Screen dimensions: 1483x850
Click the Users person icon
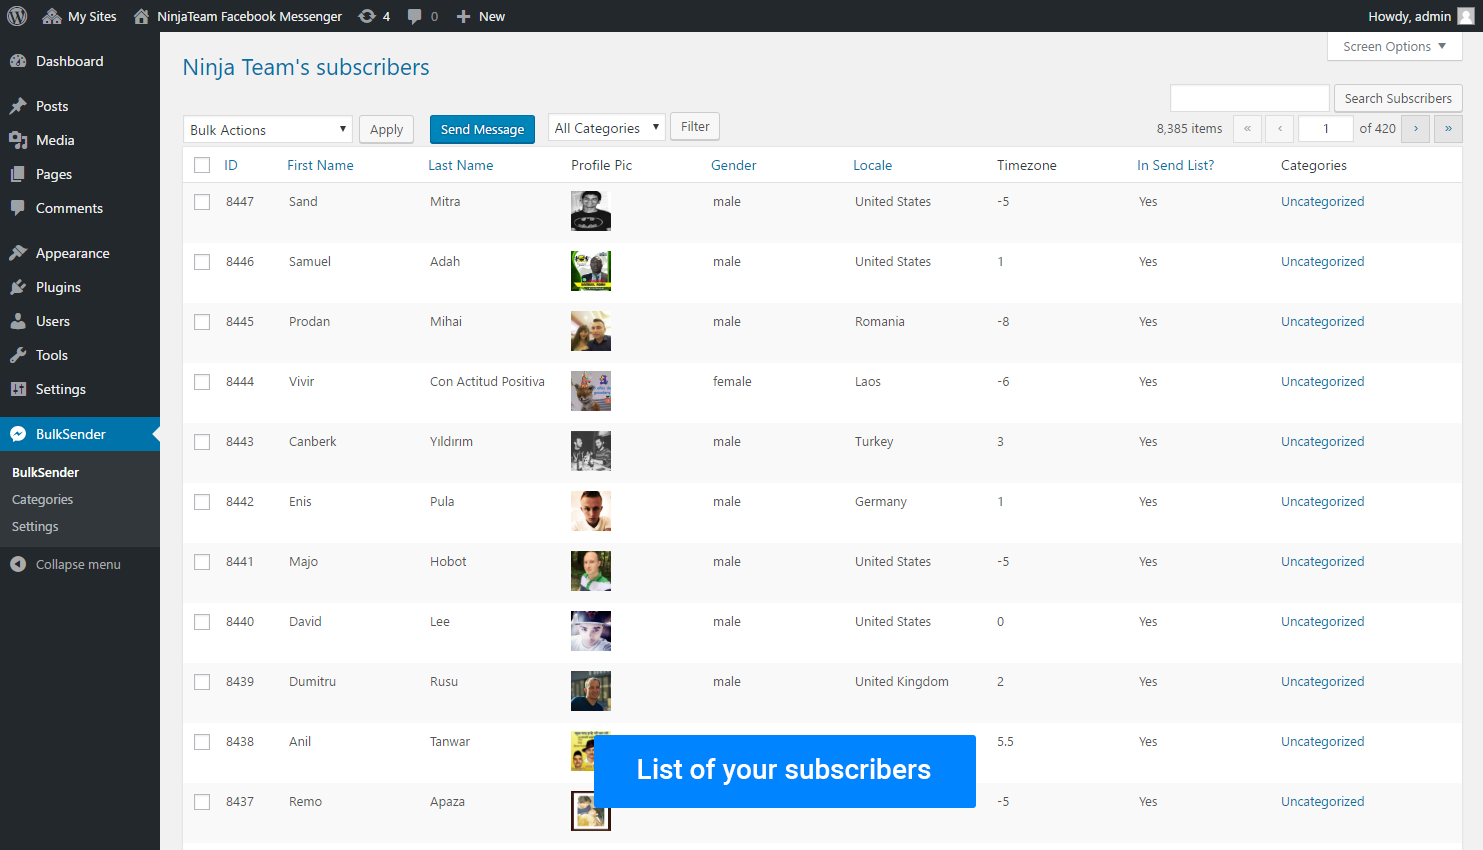tap(18, 321)
